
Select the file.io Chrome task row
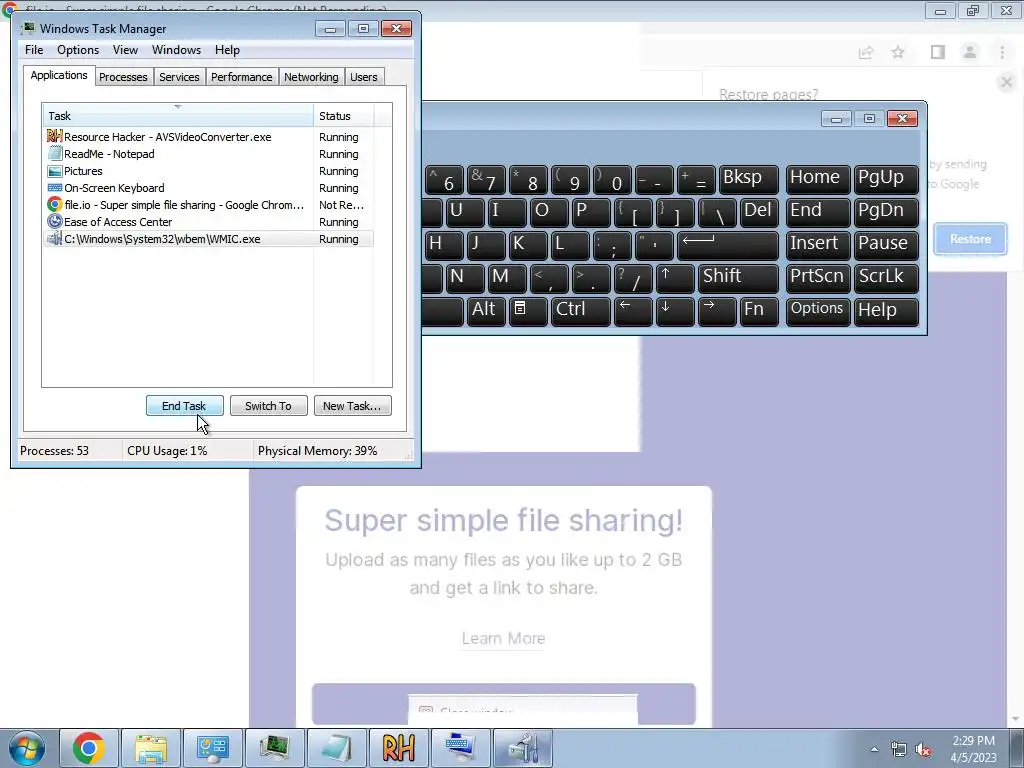tap(208, 205)
